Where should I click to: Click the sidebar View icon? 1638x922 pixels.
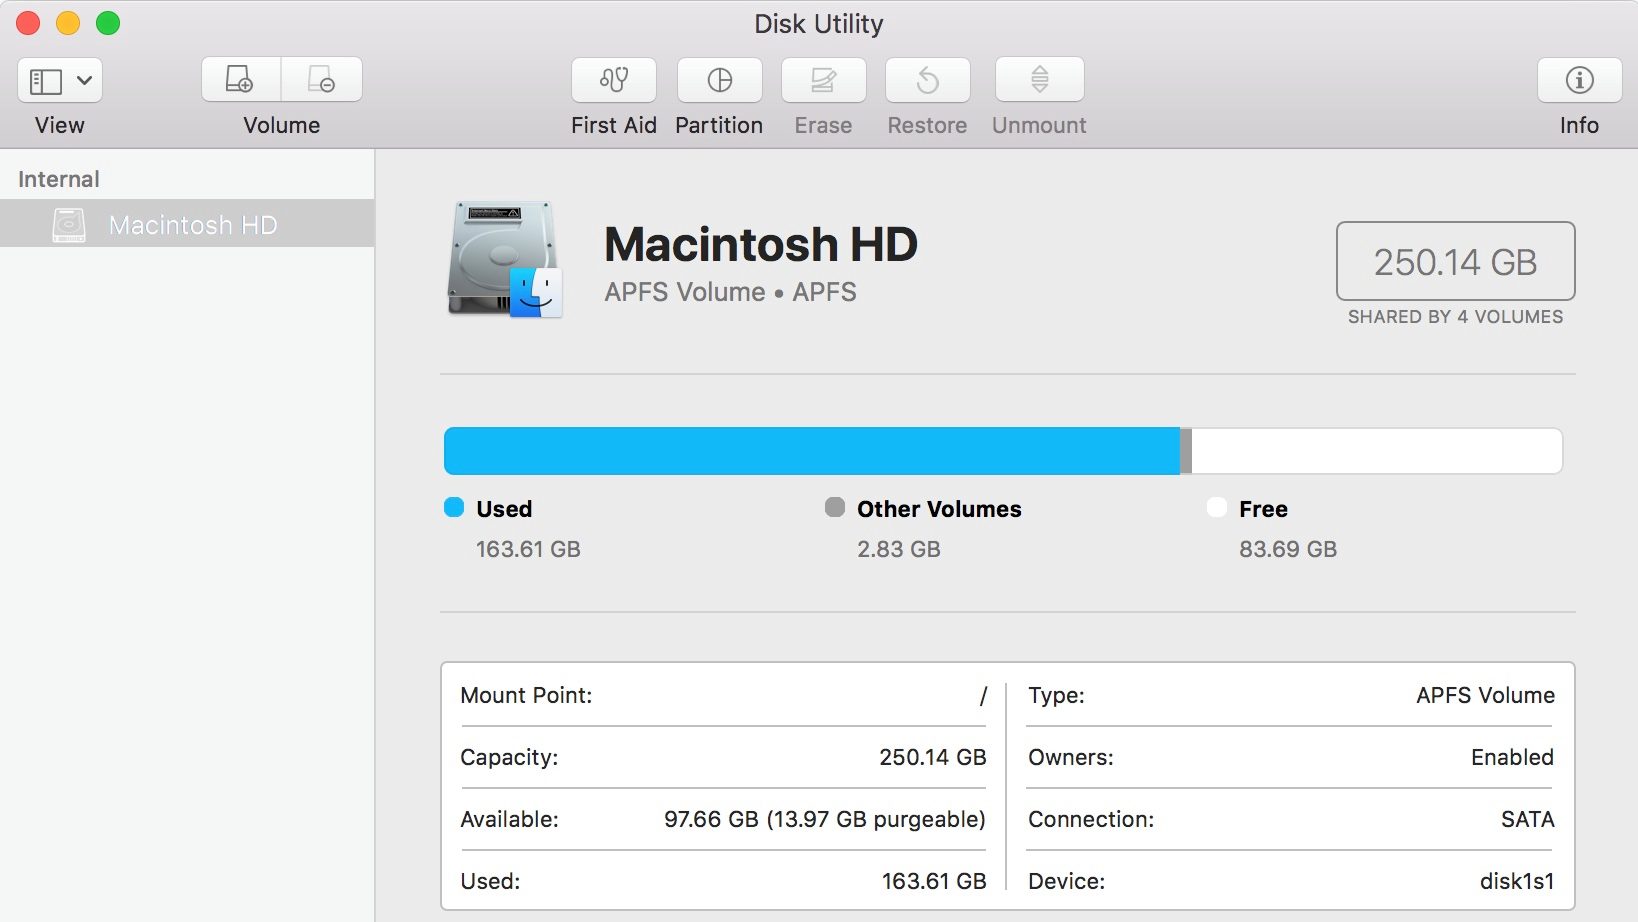pyautogui.click(x=44, y=79)
